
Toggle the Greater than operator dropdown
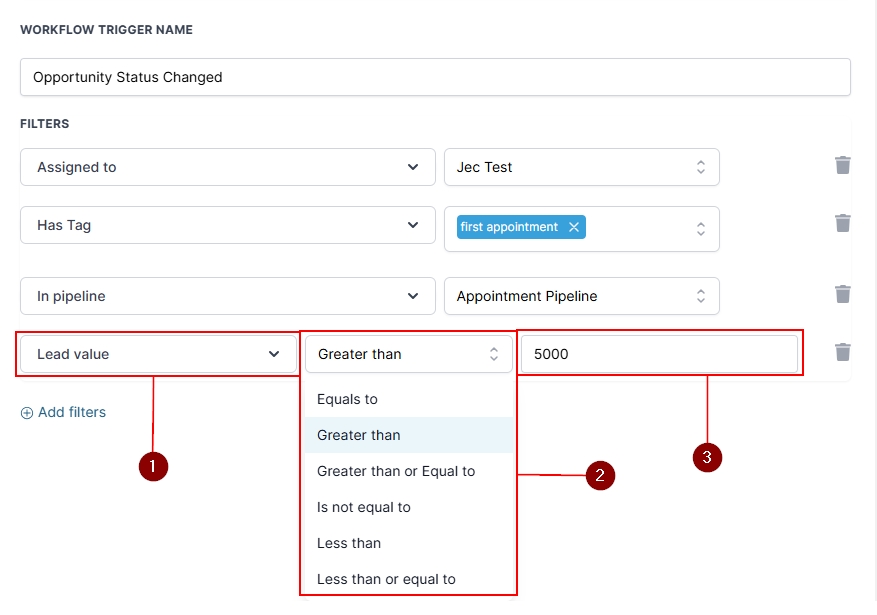click(x=408, y=354)
